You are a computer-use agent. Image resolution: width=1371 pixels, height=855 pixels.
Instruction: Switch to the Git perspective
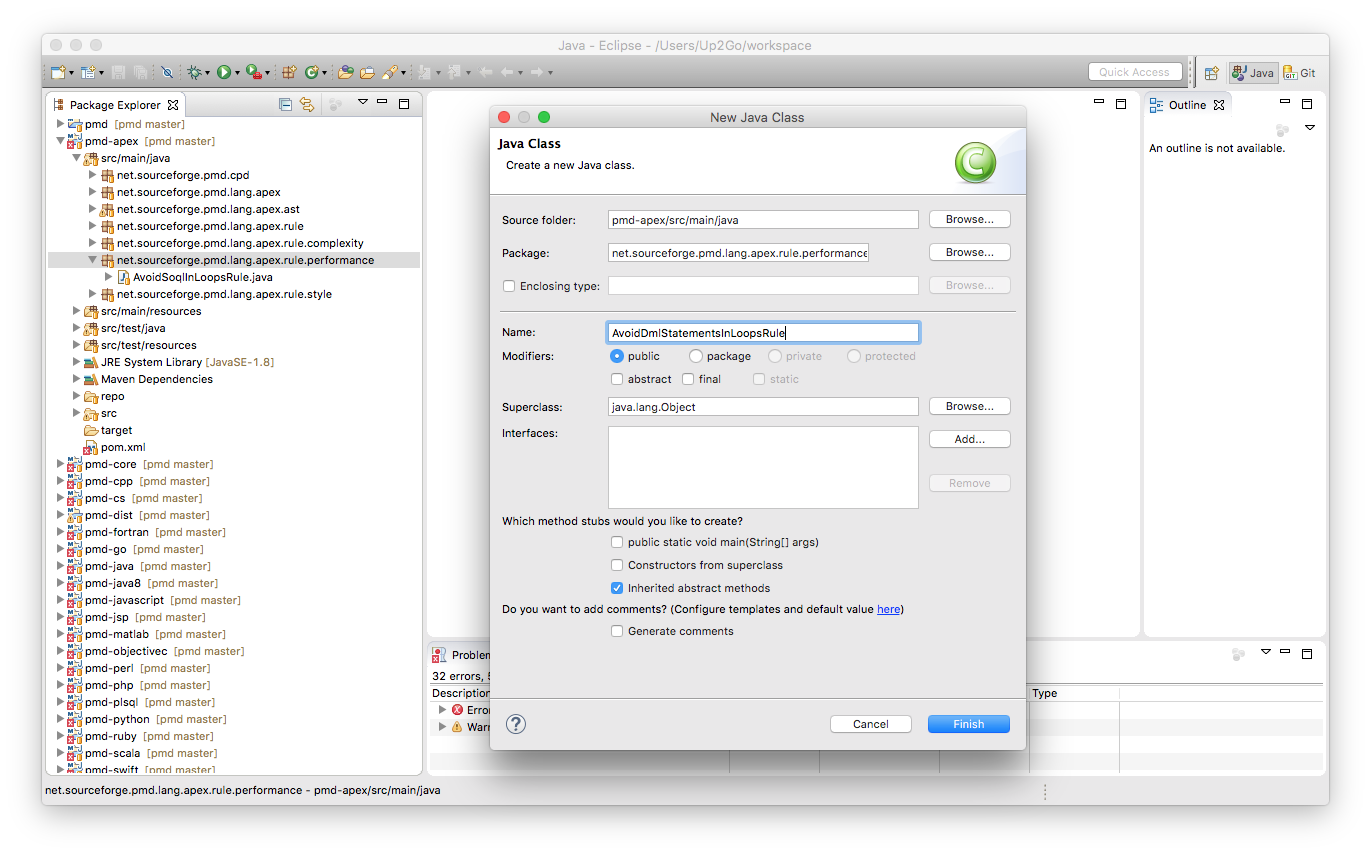1300,73
